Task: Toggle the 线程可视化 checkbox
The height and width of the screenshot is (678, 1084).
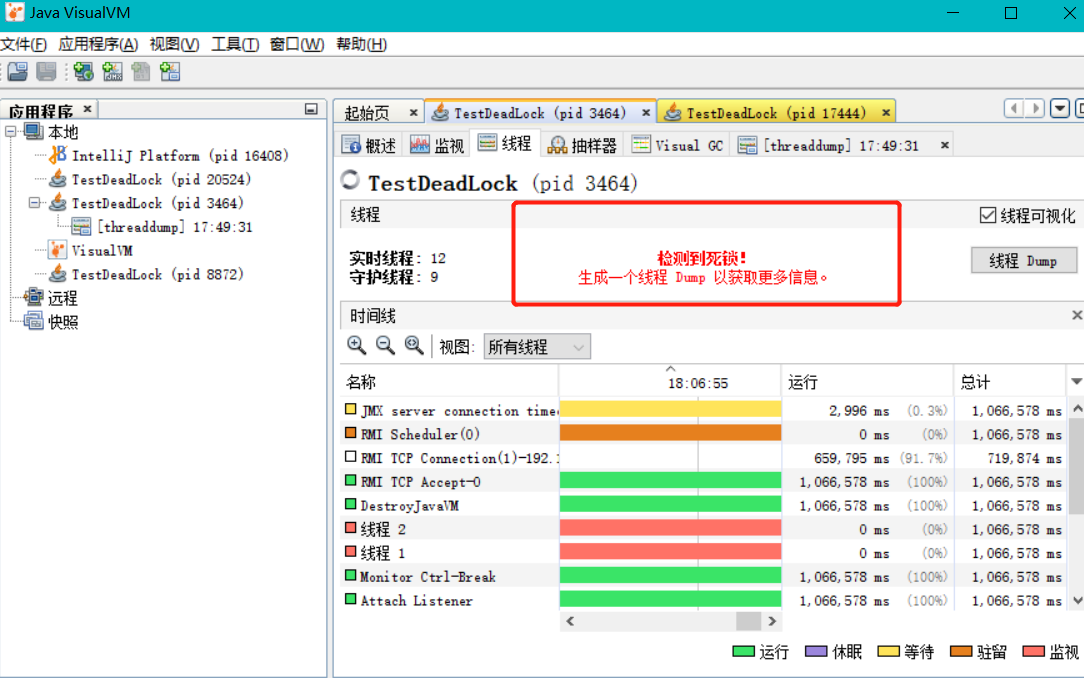Action: tap(988, 216)
